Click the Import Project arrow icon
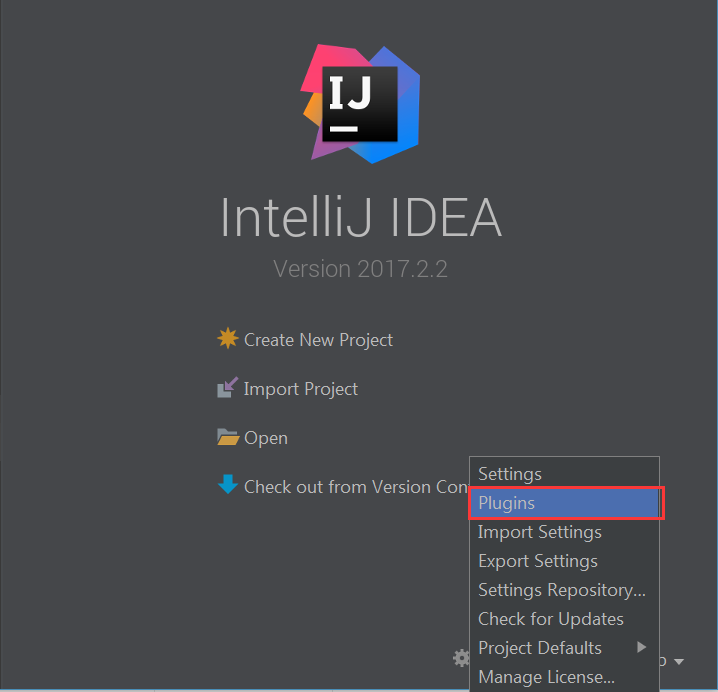 pyautogui.click(x=228, y=387)
